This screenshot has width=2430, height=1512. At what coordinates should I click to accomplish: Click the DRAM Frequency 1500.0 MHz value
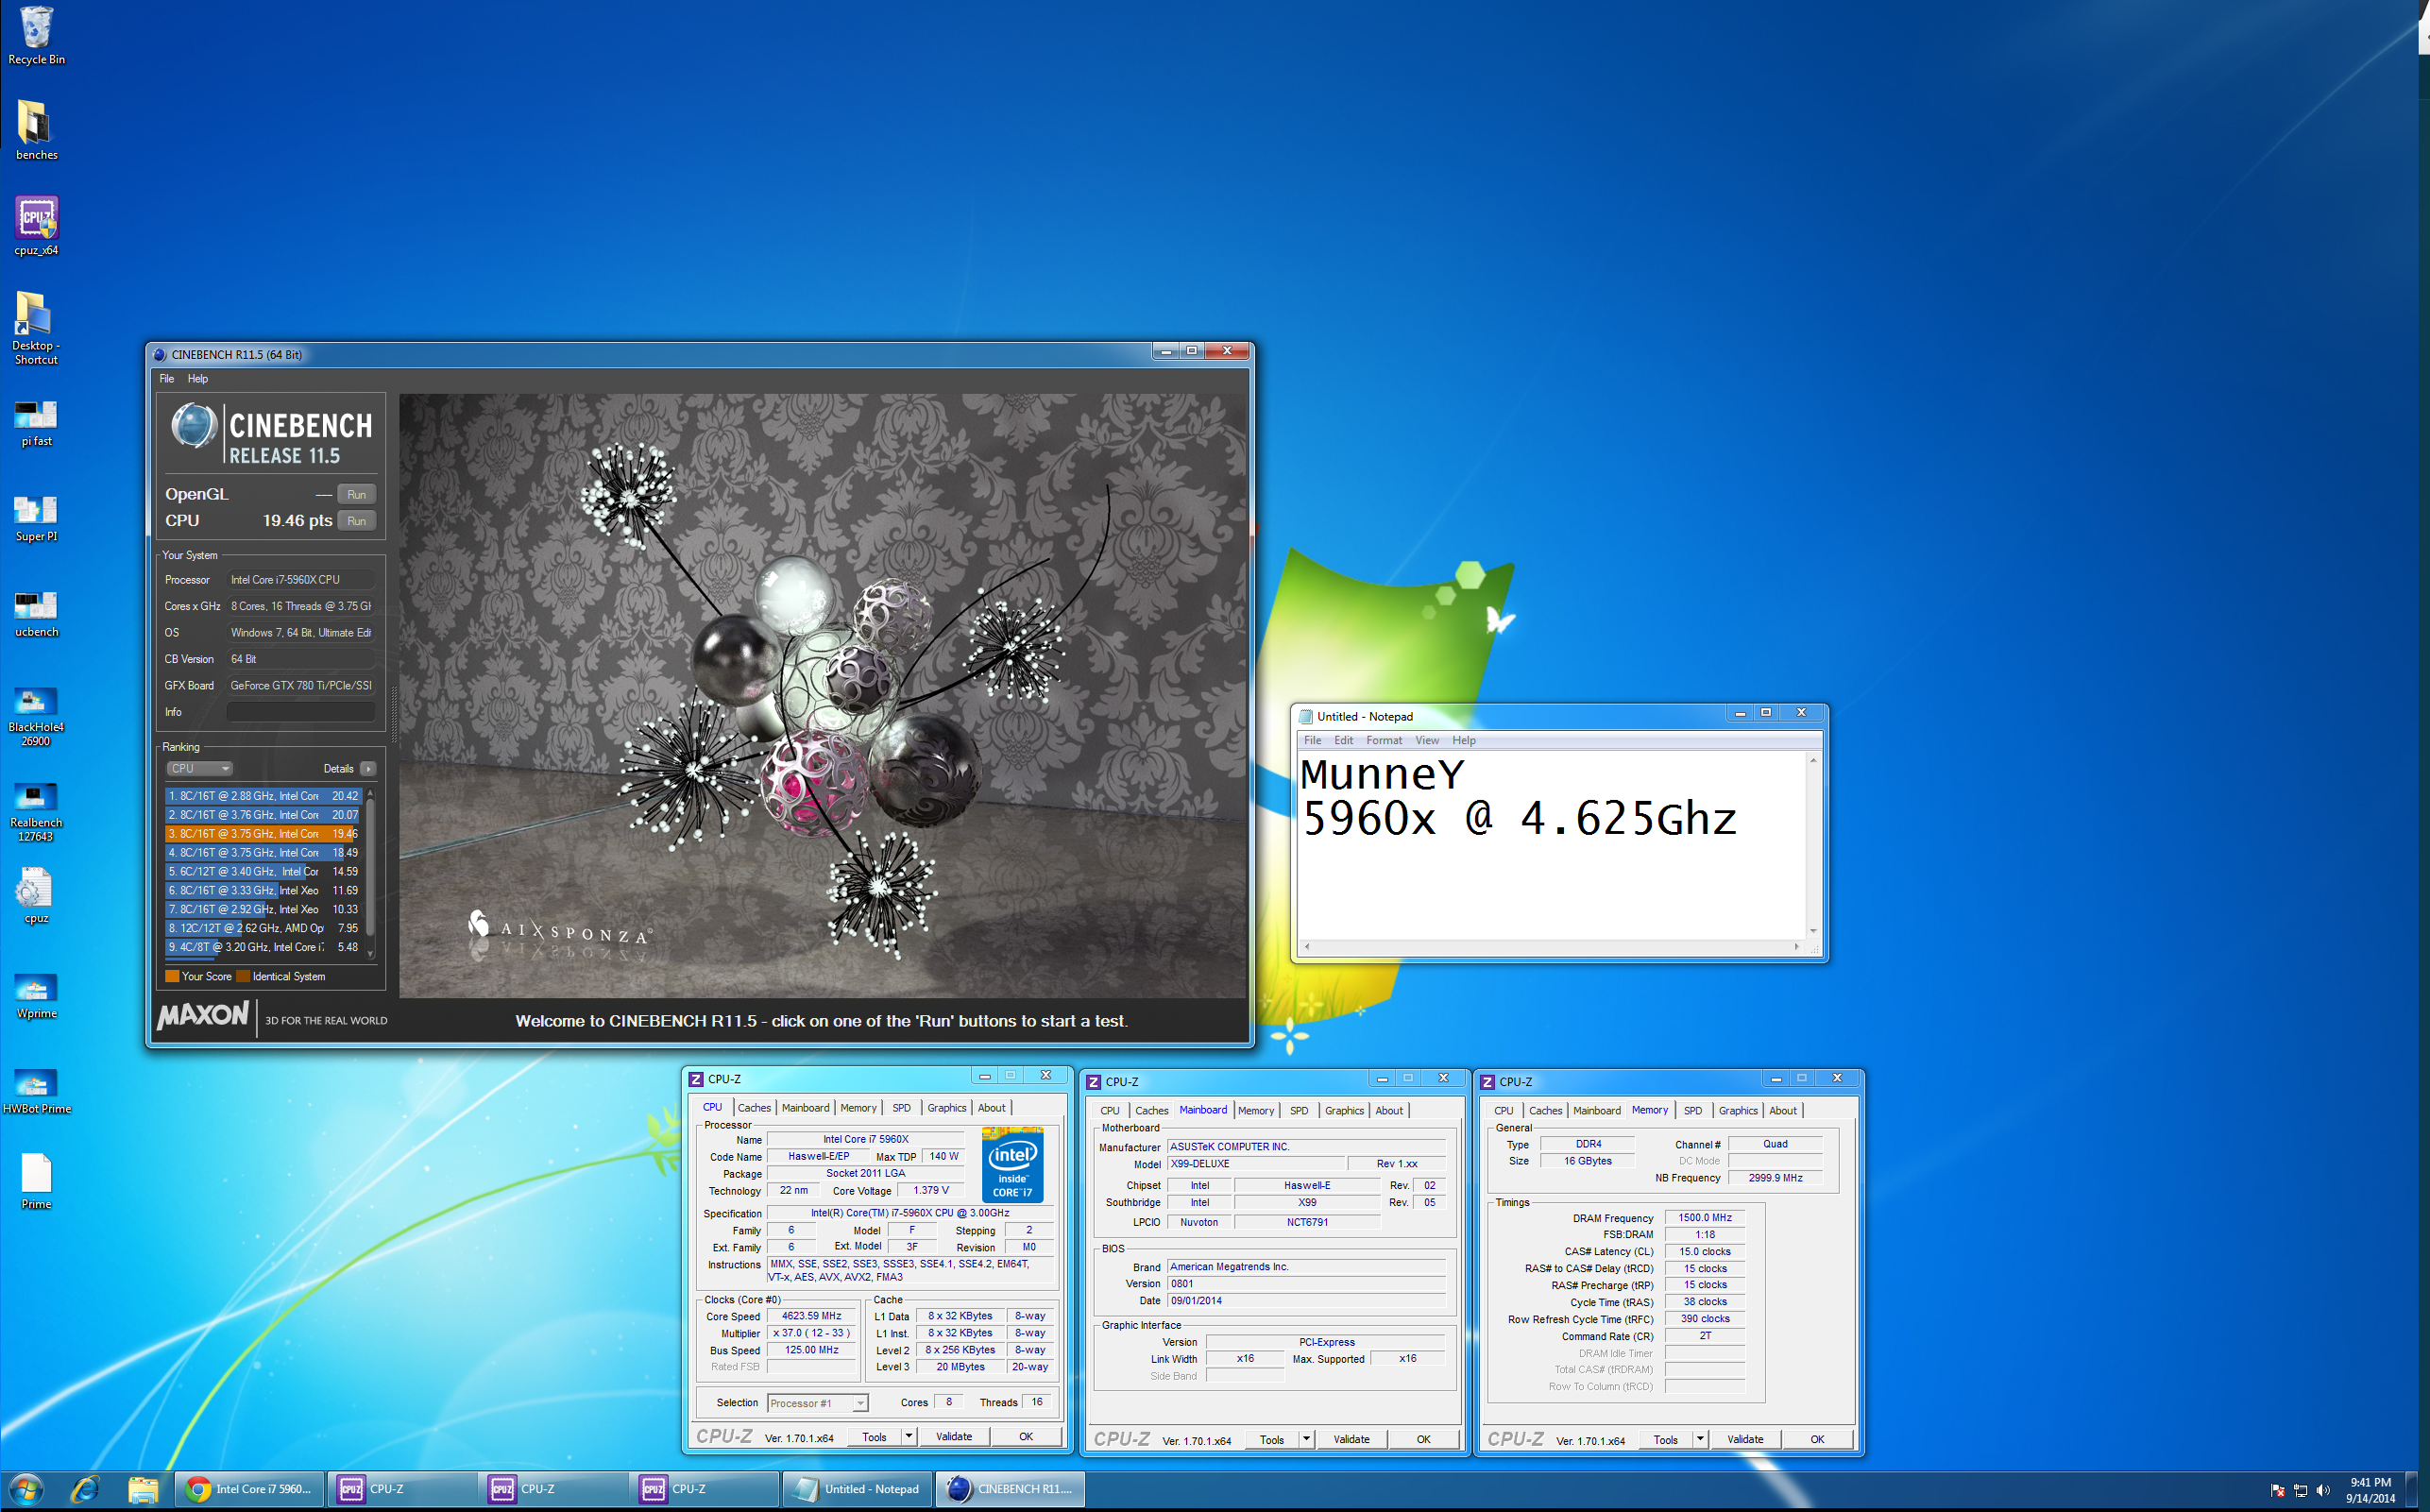point(1705,1218)
